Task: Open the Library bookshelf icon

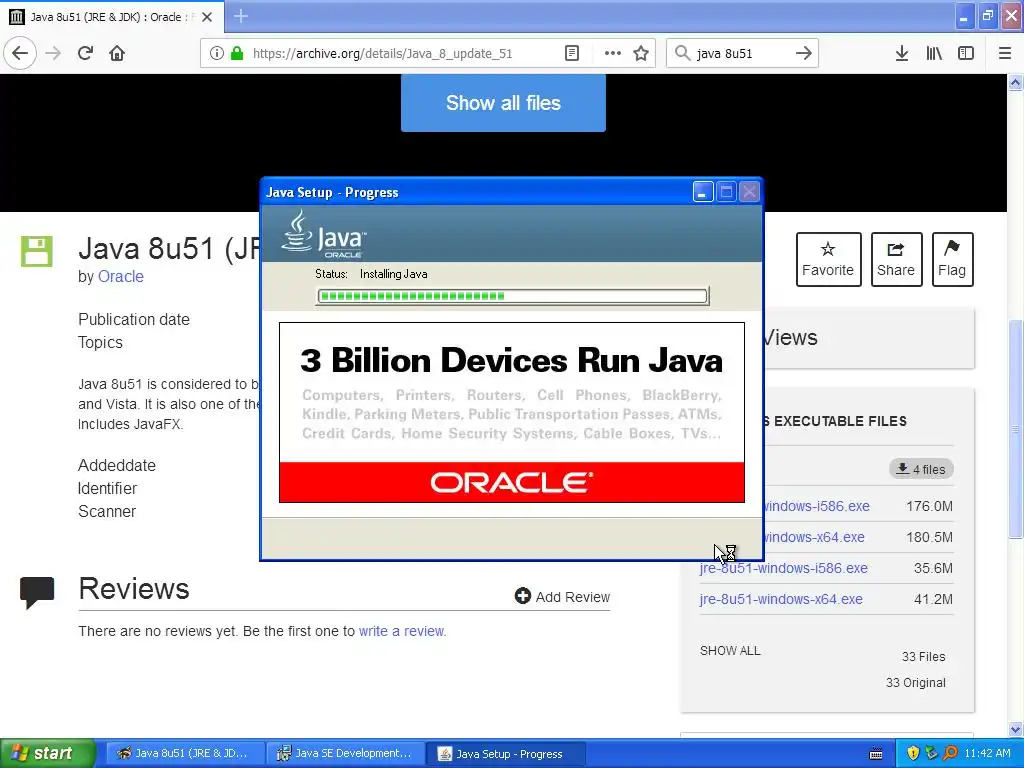Action: [934, 54]
